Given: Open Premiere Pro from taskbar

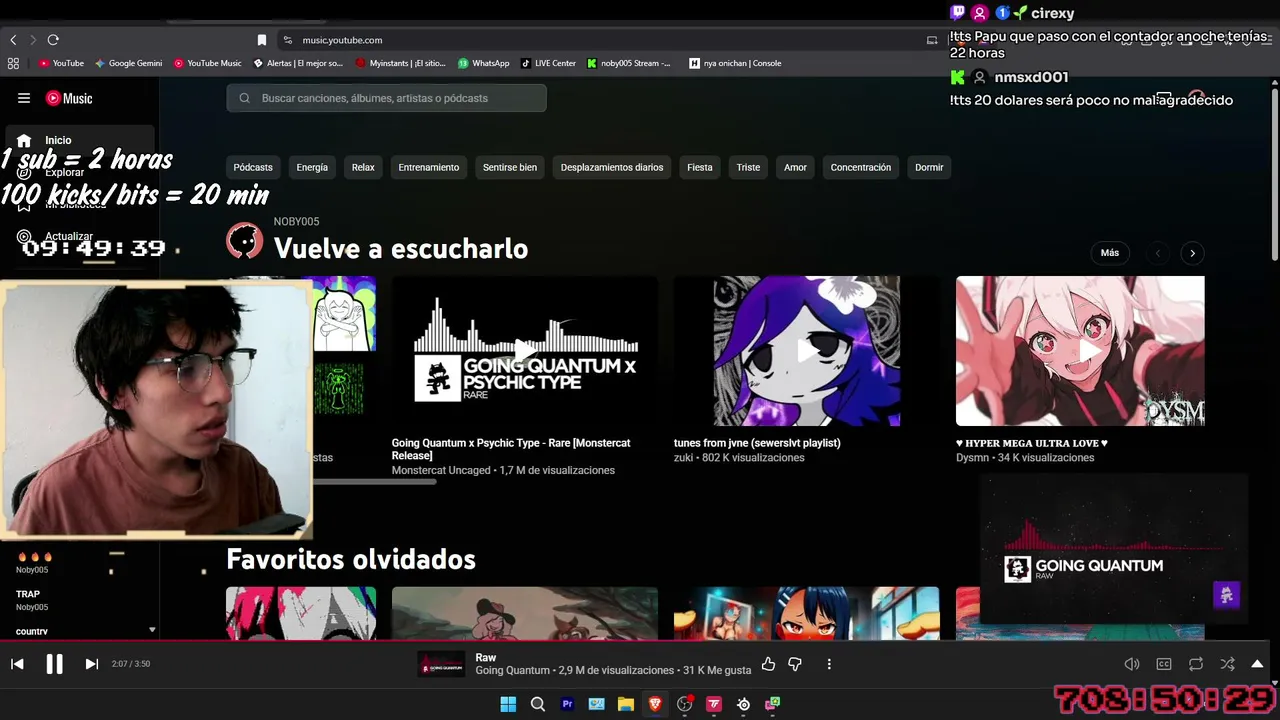Looking at the screenshot, I should (567, 704).
